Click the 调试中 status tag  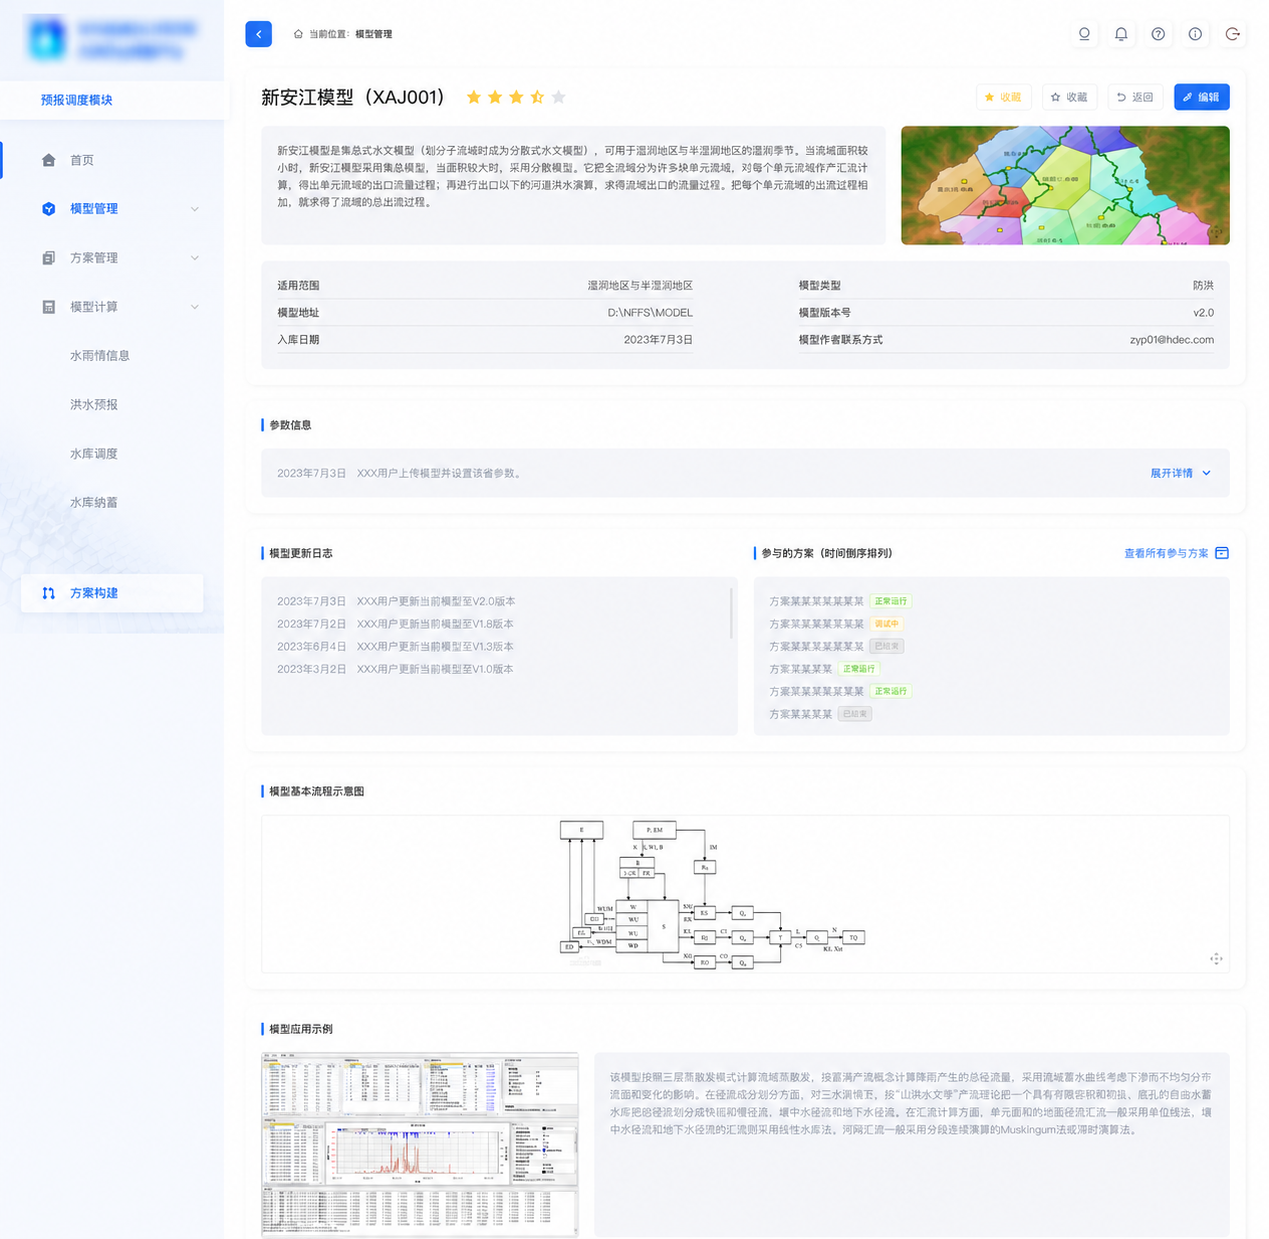tap(886, 624)
